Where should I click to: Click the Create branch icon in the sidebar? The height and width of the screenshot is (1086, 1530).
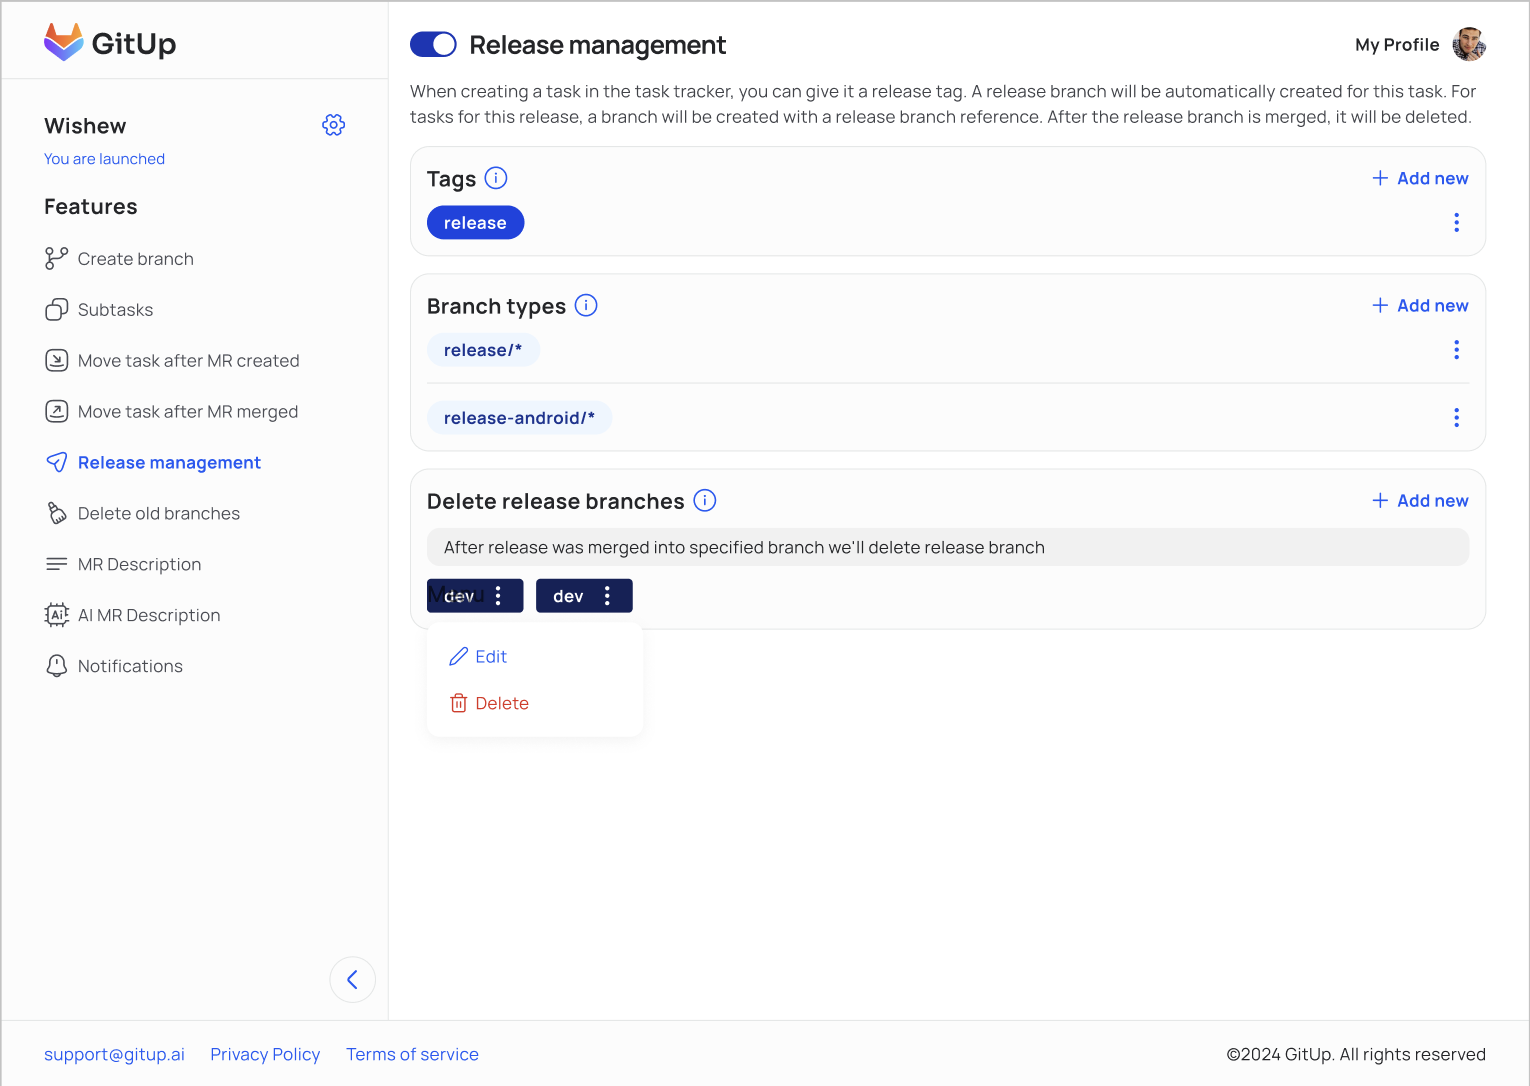[57, 259]
